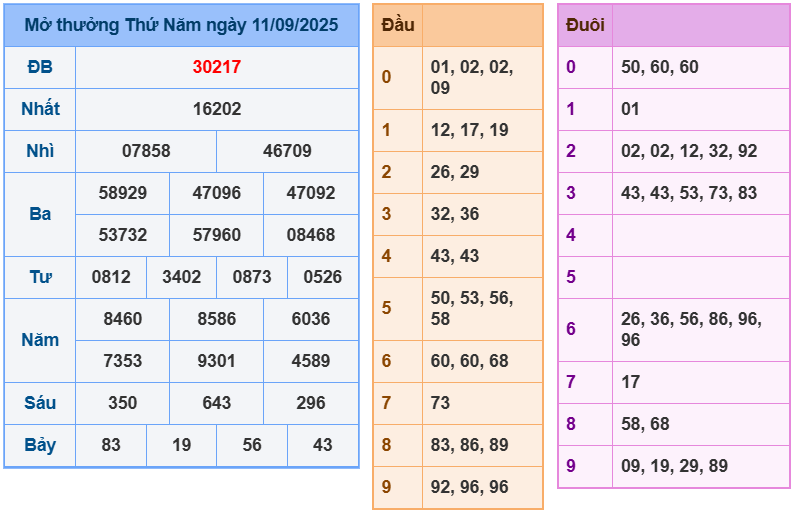Click the Sáu prize number 296
Image resolution: width=792 pixels, height=512 pixels.
click(311, 402)
